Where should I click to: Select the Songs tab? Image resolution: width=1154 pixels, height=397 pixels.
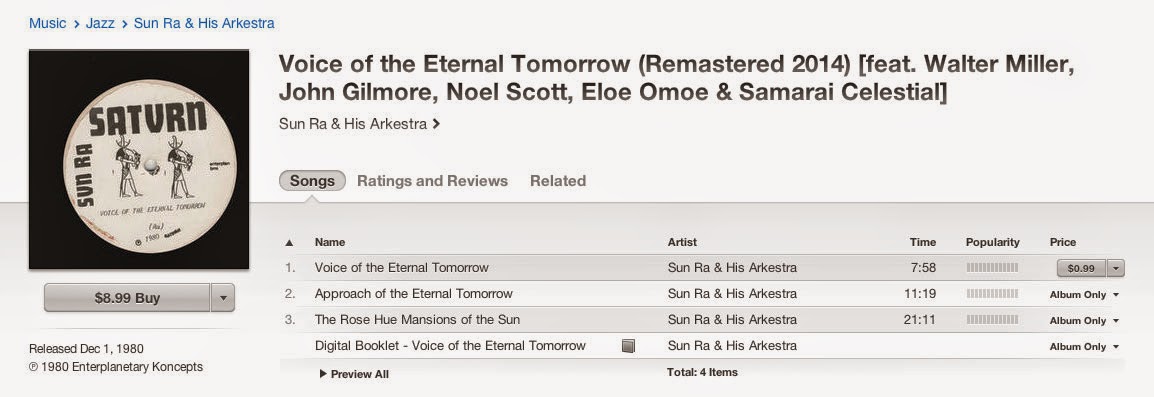click(312, 180)
